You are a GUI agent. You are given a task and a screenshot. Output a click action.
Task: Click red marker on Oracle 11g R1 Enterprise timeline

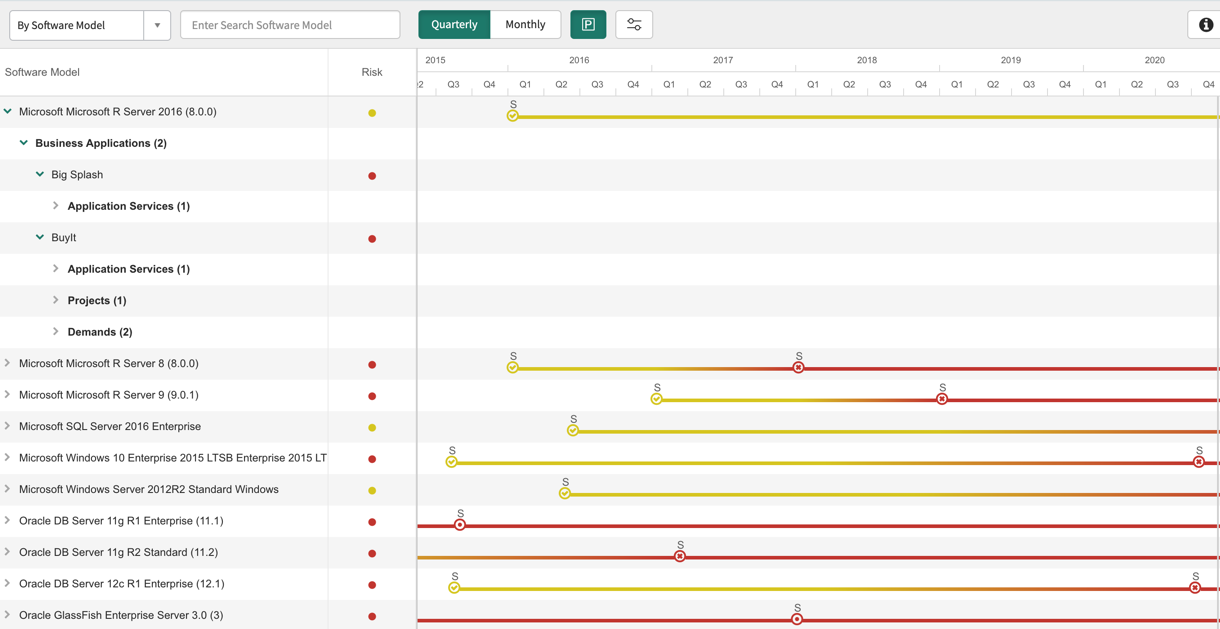point(460,525)
